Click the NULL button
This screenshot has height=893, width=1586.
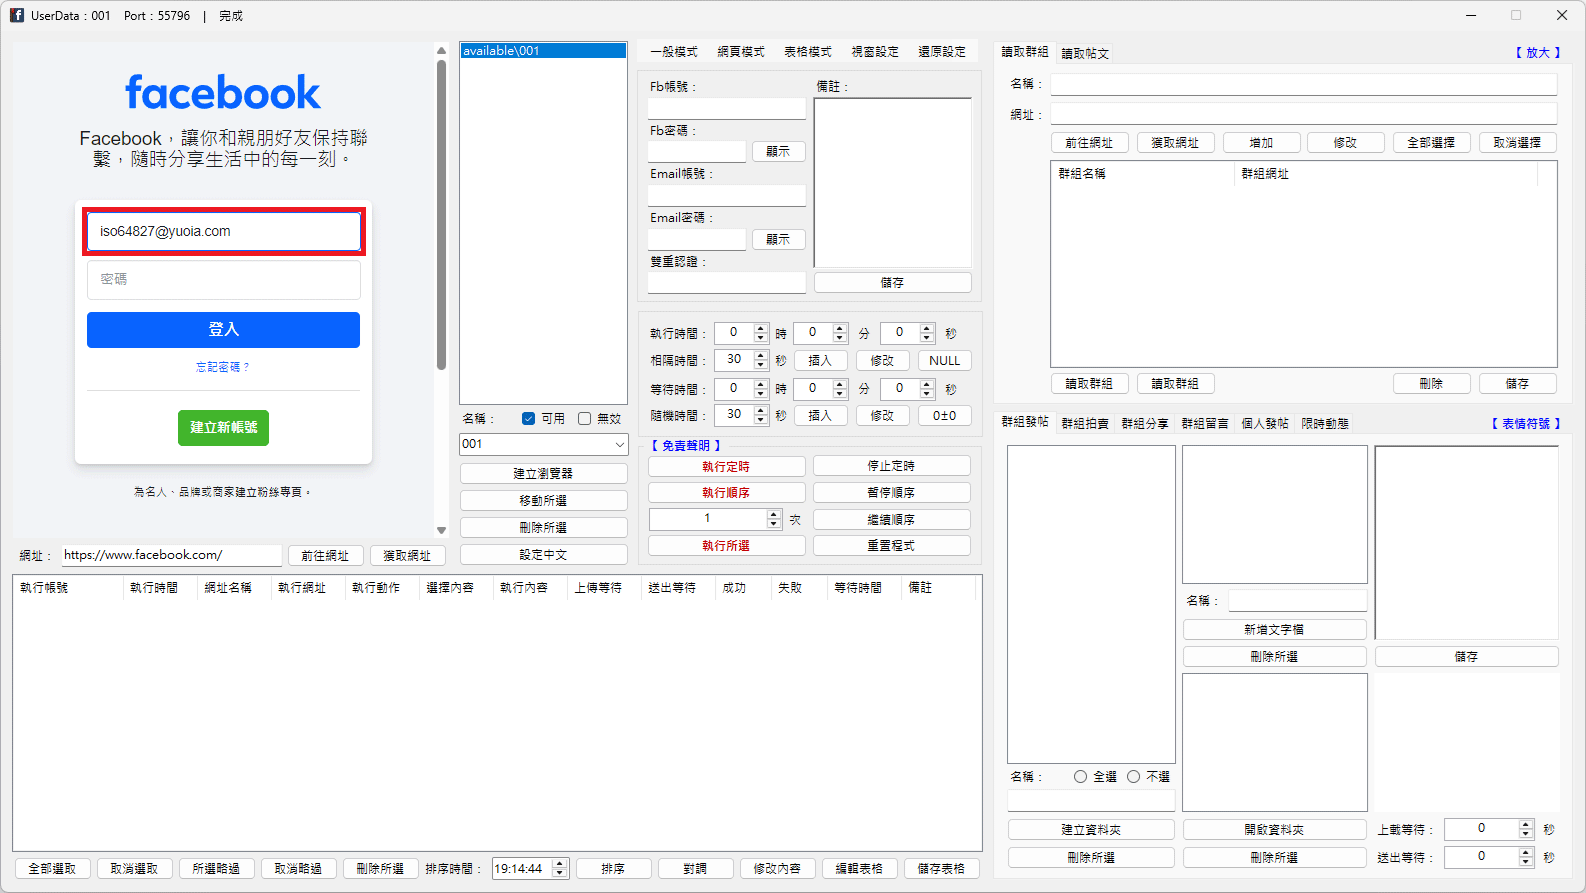(944, 361)
